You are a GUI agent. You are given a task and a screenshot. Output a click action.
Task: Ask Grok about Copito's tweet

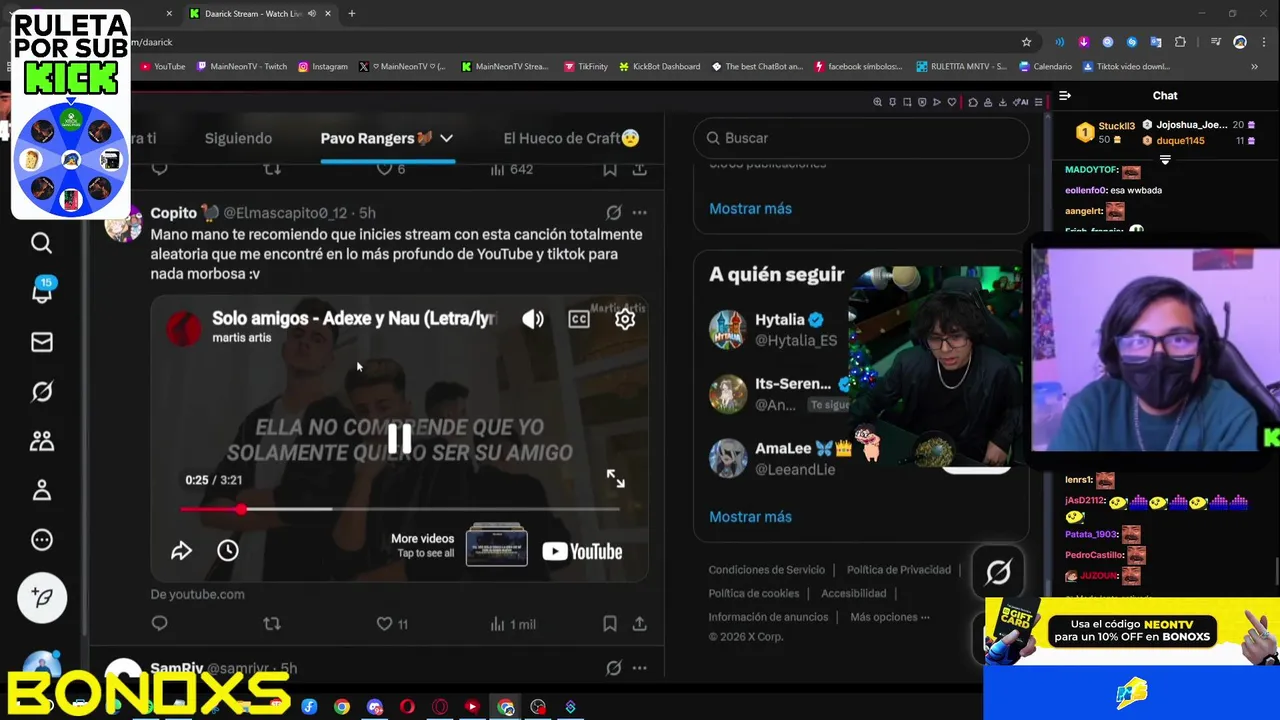(613, 213)
